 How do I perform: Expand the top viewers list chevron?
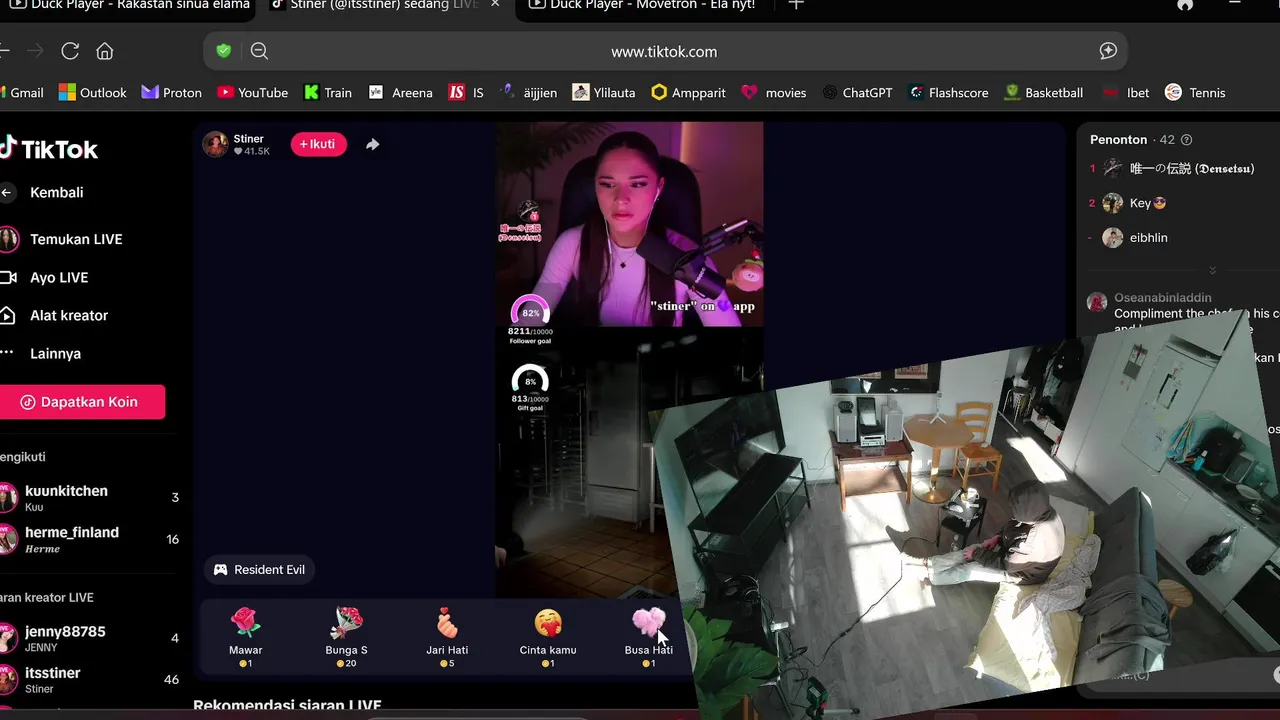click(x=1212, y=271)
